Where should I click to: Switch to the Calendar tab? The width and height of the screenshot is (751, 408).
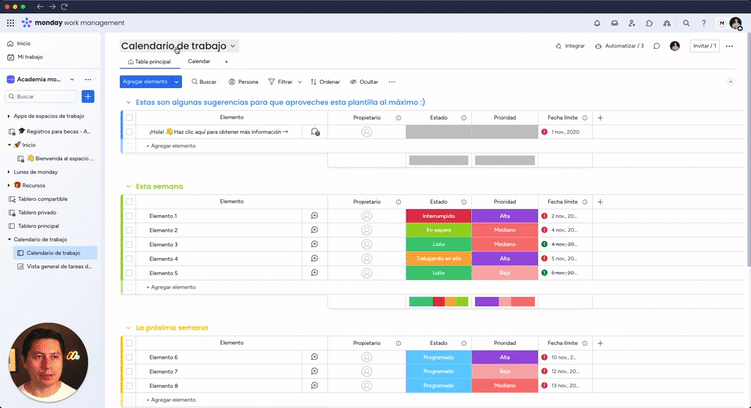199,62
